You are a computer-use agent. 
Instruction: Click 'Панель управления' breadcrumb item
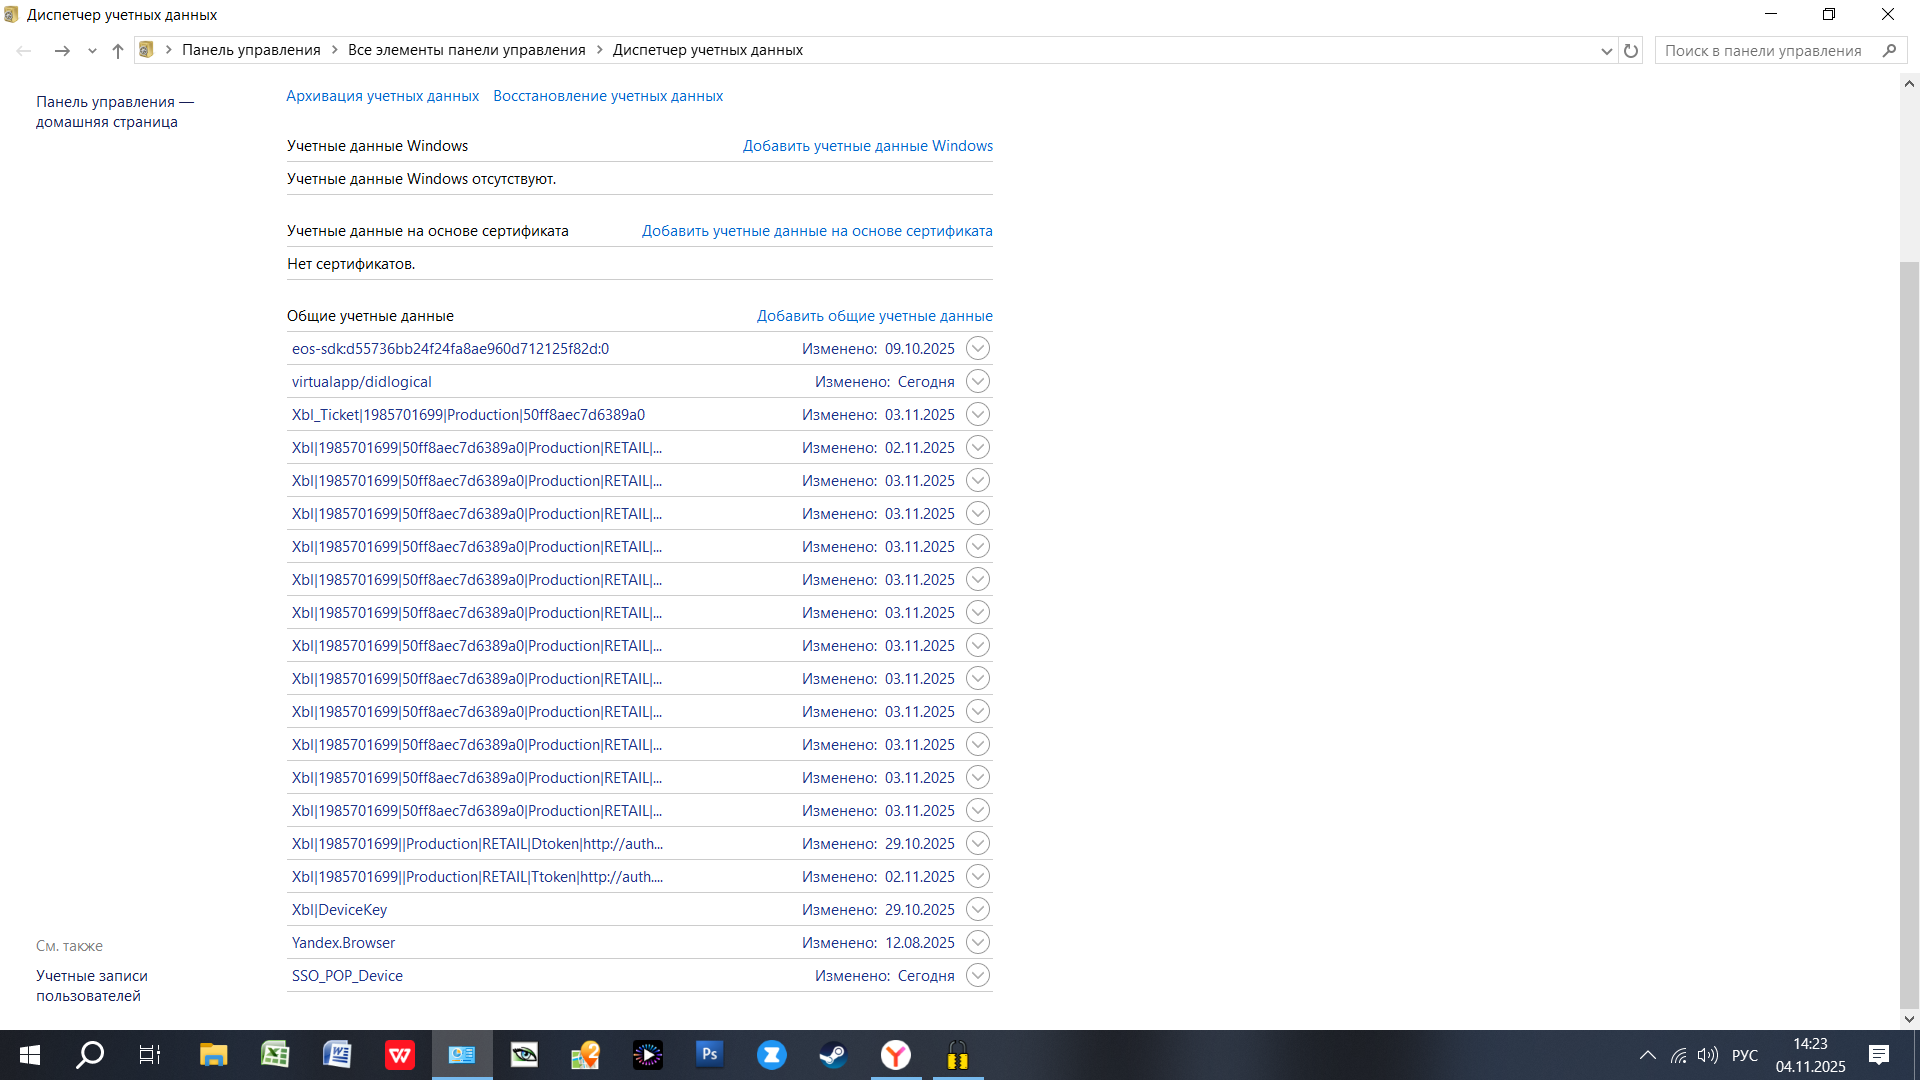click(x=251, y=50)
